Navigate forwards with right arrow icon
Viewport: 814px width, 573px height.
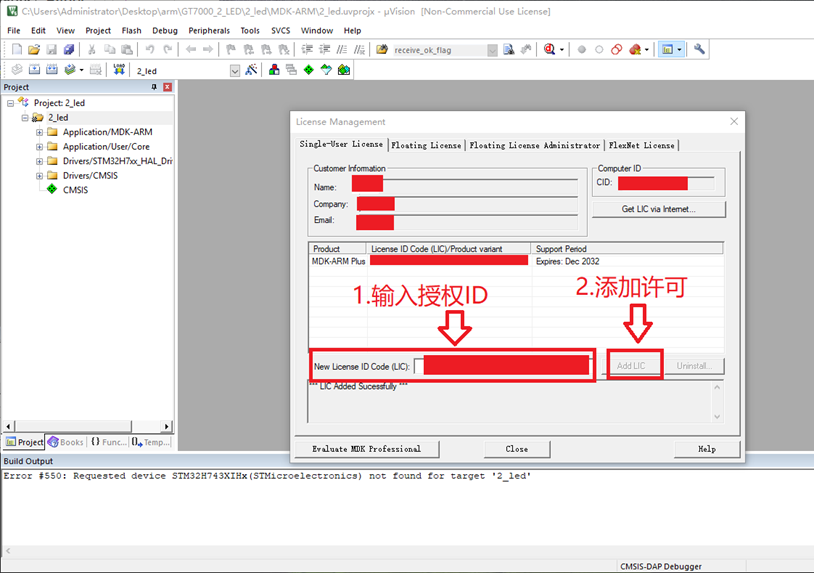click(x=208, y=50)
